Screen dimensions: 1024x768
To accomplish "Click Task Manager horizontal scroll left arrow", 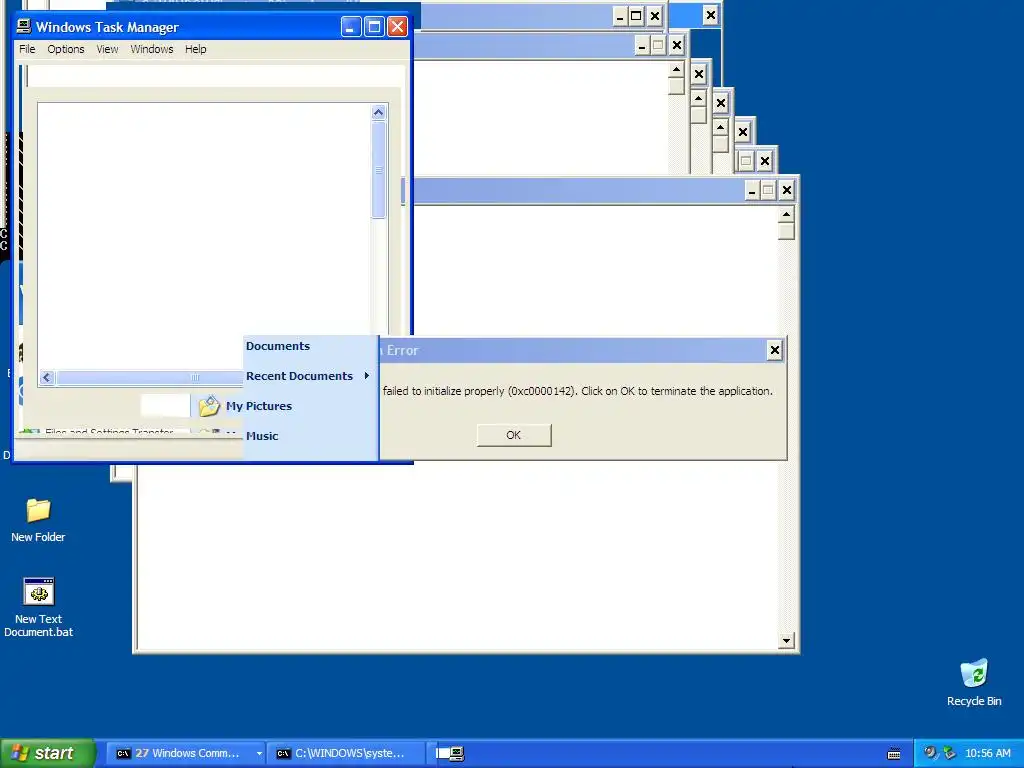I will click(46, 377).
